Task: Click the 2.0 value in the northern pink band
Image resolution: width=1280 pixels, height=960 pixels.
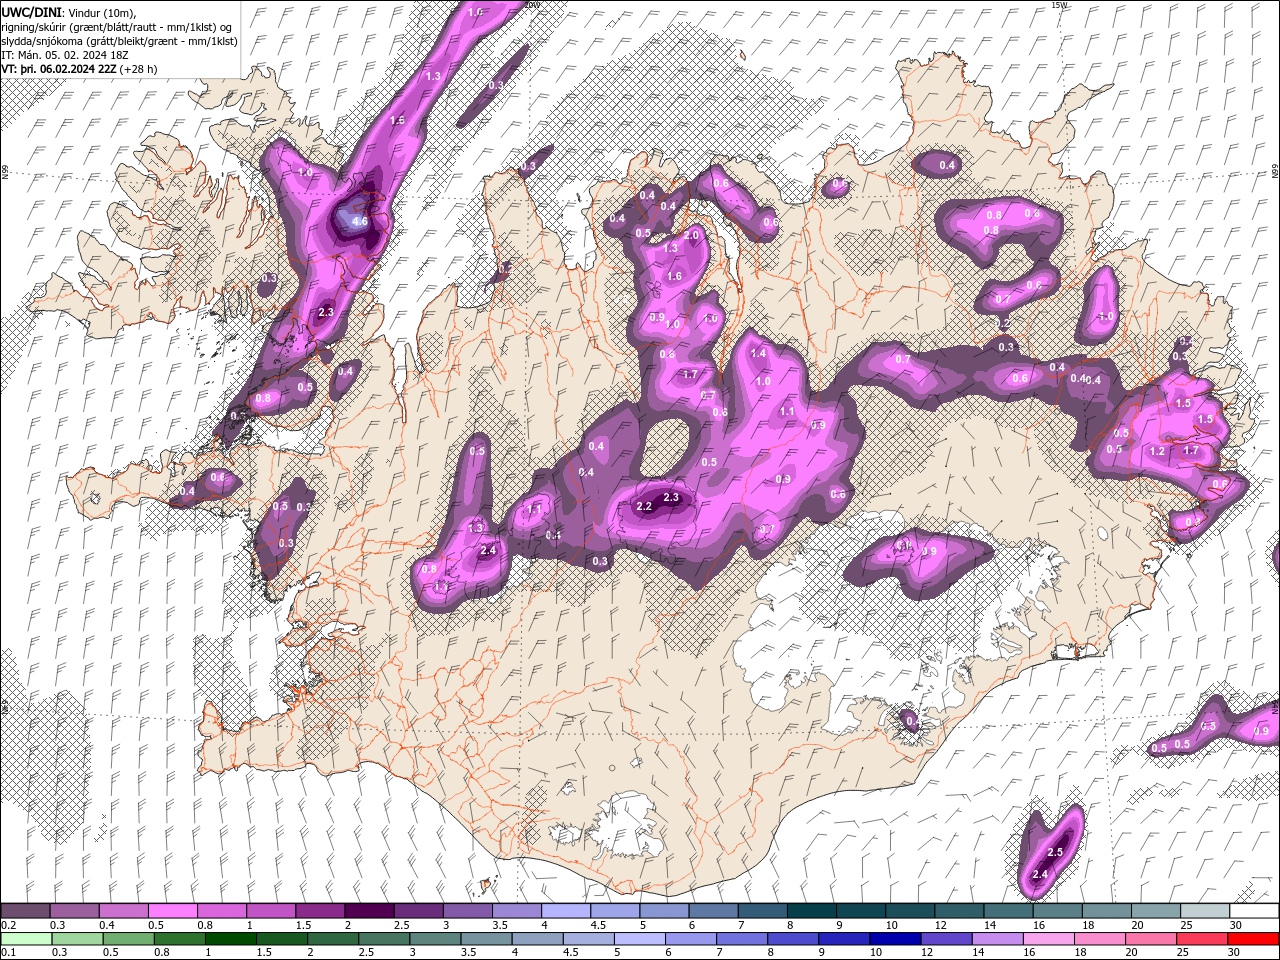Action: [x=690, y=235]
